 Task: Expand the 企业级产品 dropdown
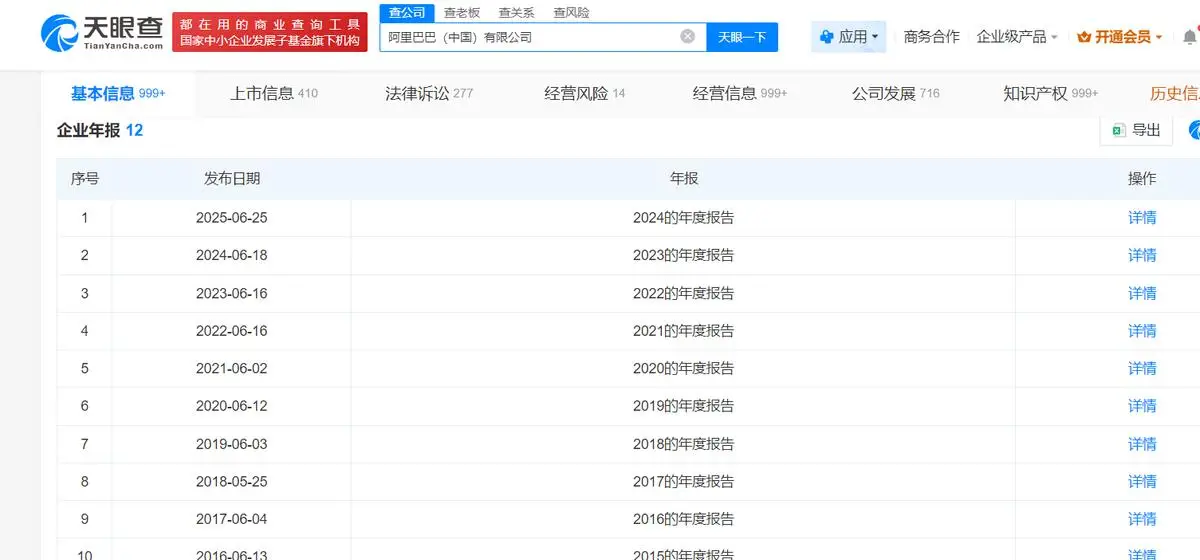click(1017, 37)
